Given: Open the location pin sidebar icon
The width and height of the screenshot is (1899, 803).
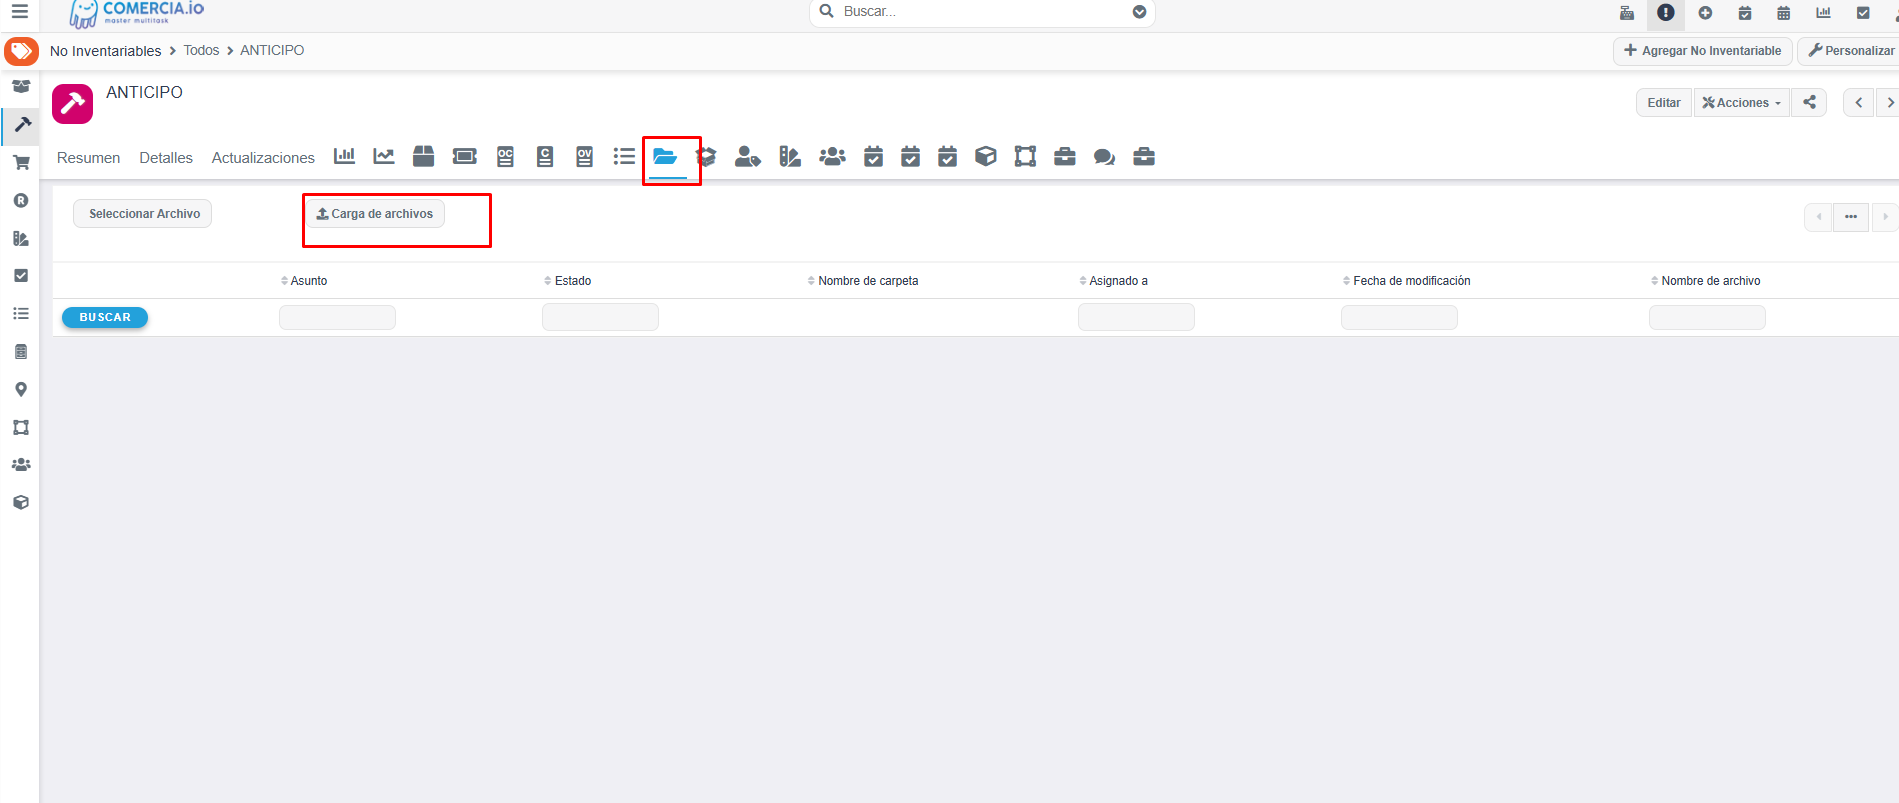Looking at the screenshot, I should point(21,389).
